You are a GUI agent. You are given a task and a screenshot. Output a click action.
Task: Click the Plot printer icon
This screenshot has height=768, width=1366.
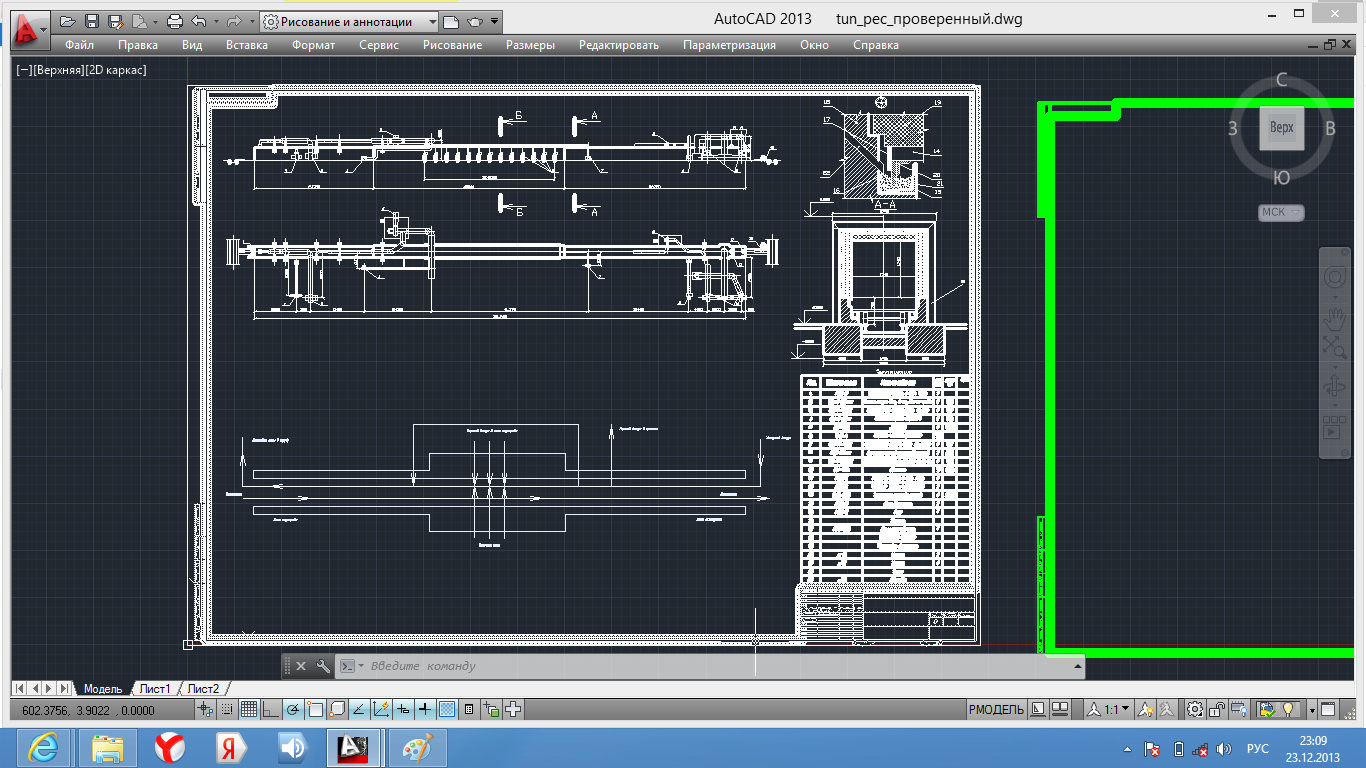(x=175, y=21)
